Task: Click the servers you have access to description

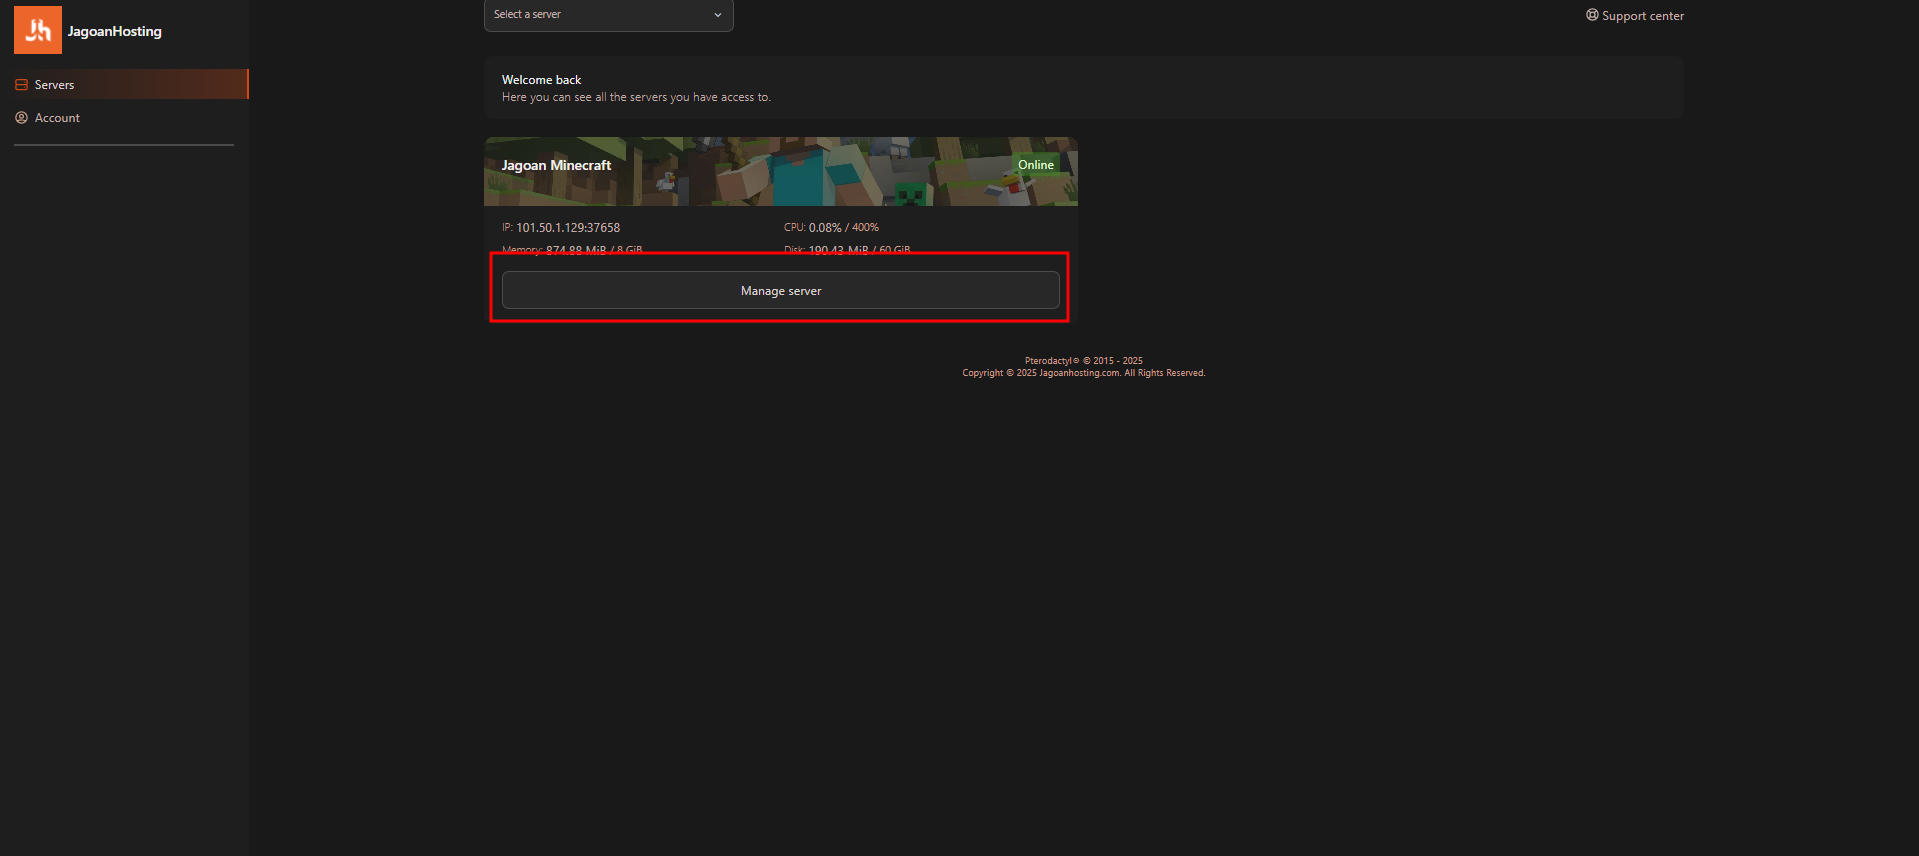Action: coord(636,98)
